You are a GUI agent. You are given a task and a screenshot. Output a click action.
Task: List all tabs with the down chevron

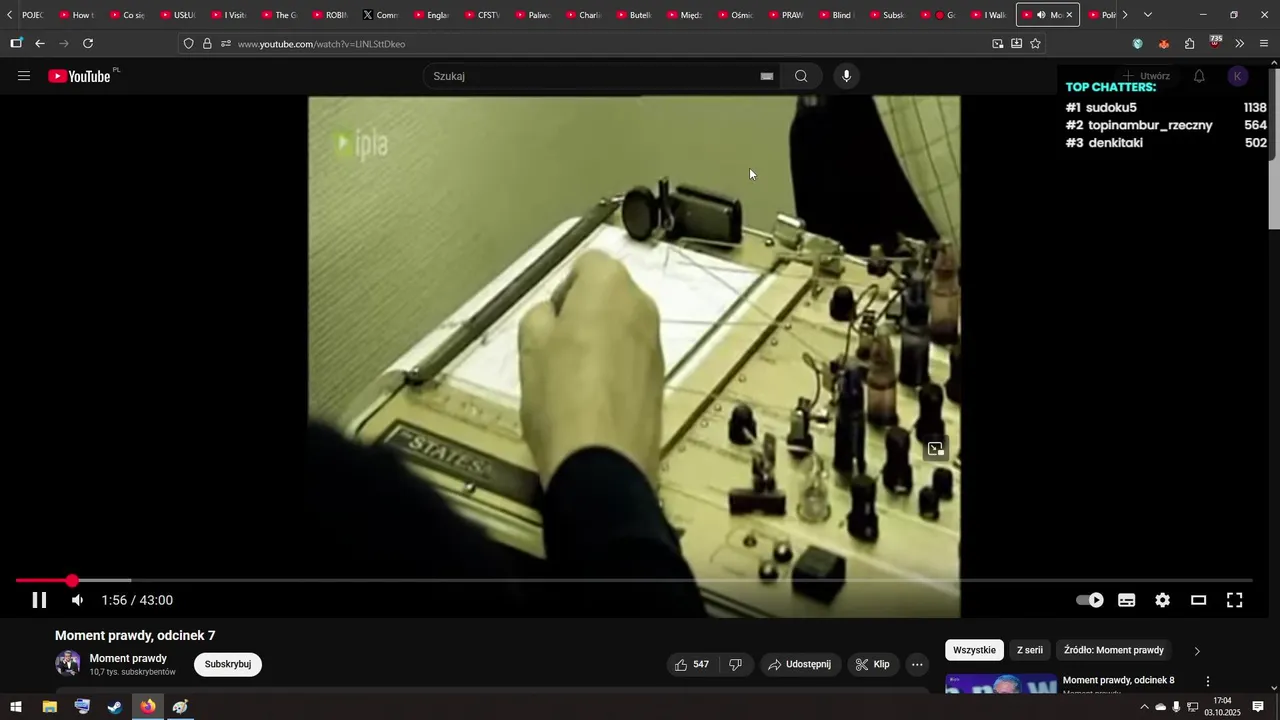click(x=1147, y=15)
